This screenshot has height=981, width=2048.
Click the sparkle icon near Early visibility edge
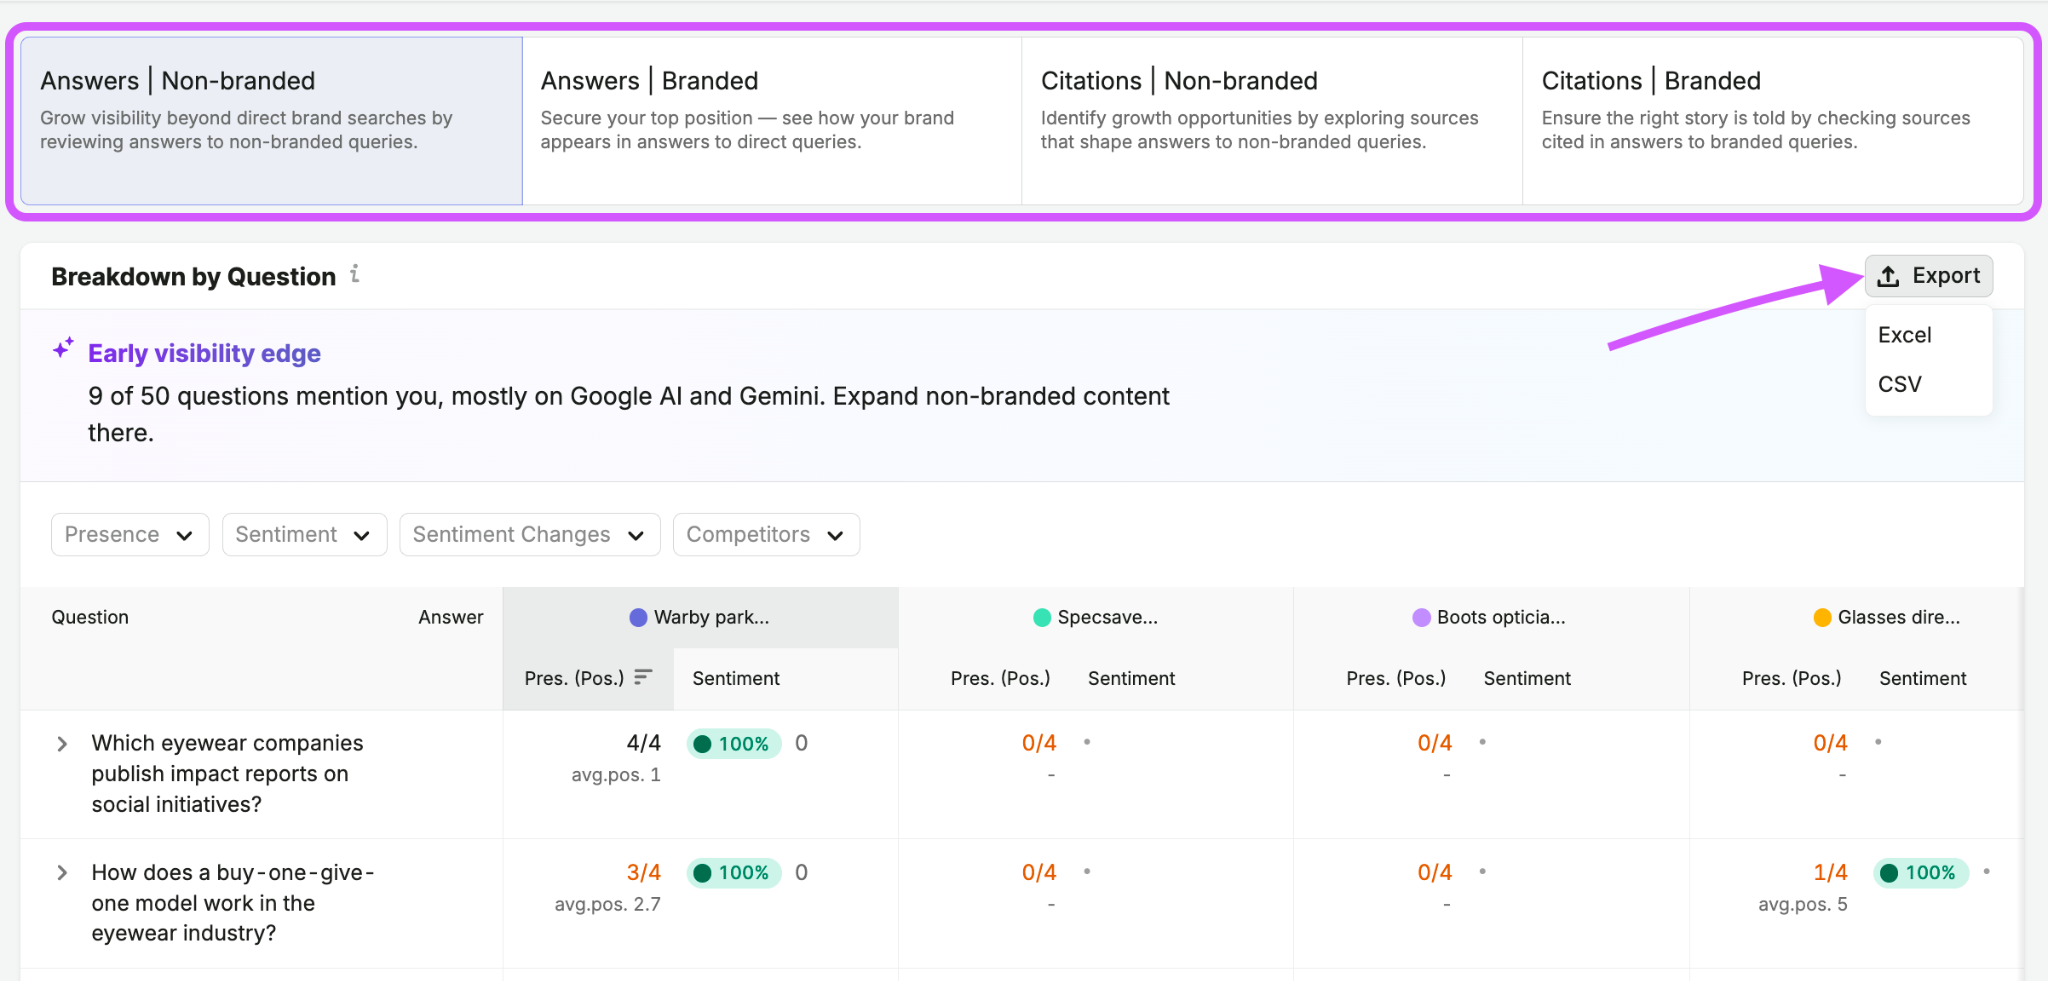[64, 348]
